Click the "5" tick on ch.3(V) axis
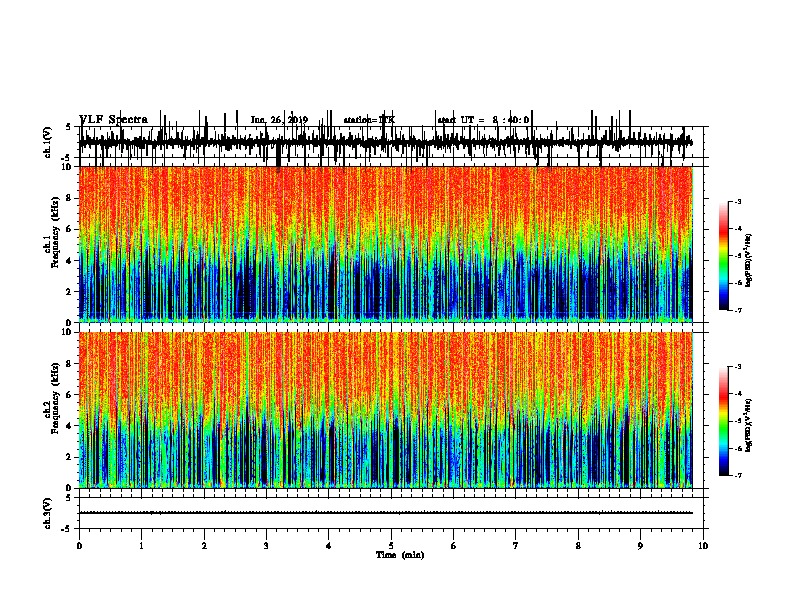Screen dimensions: 792x612 point(69,498)
